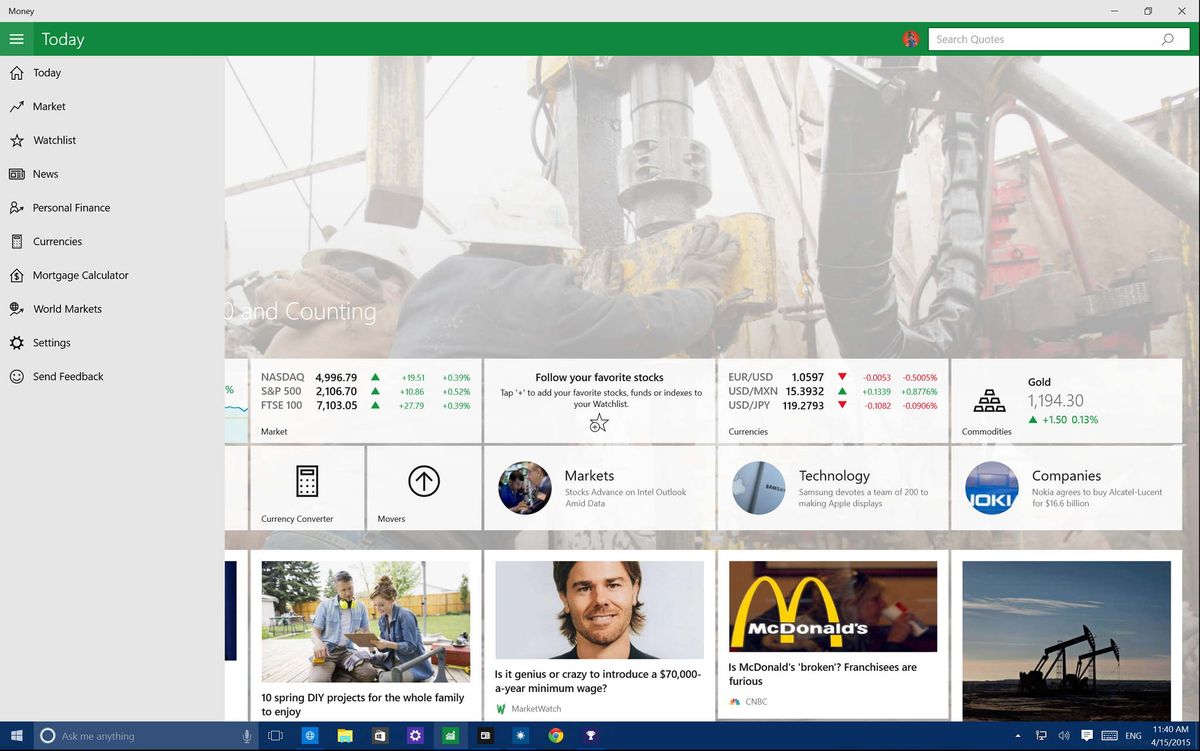Click the search magnifier icon
This screenshot has width=1200, height=751.
click(x=1167, y=38)
